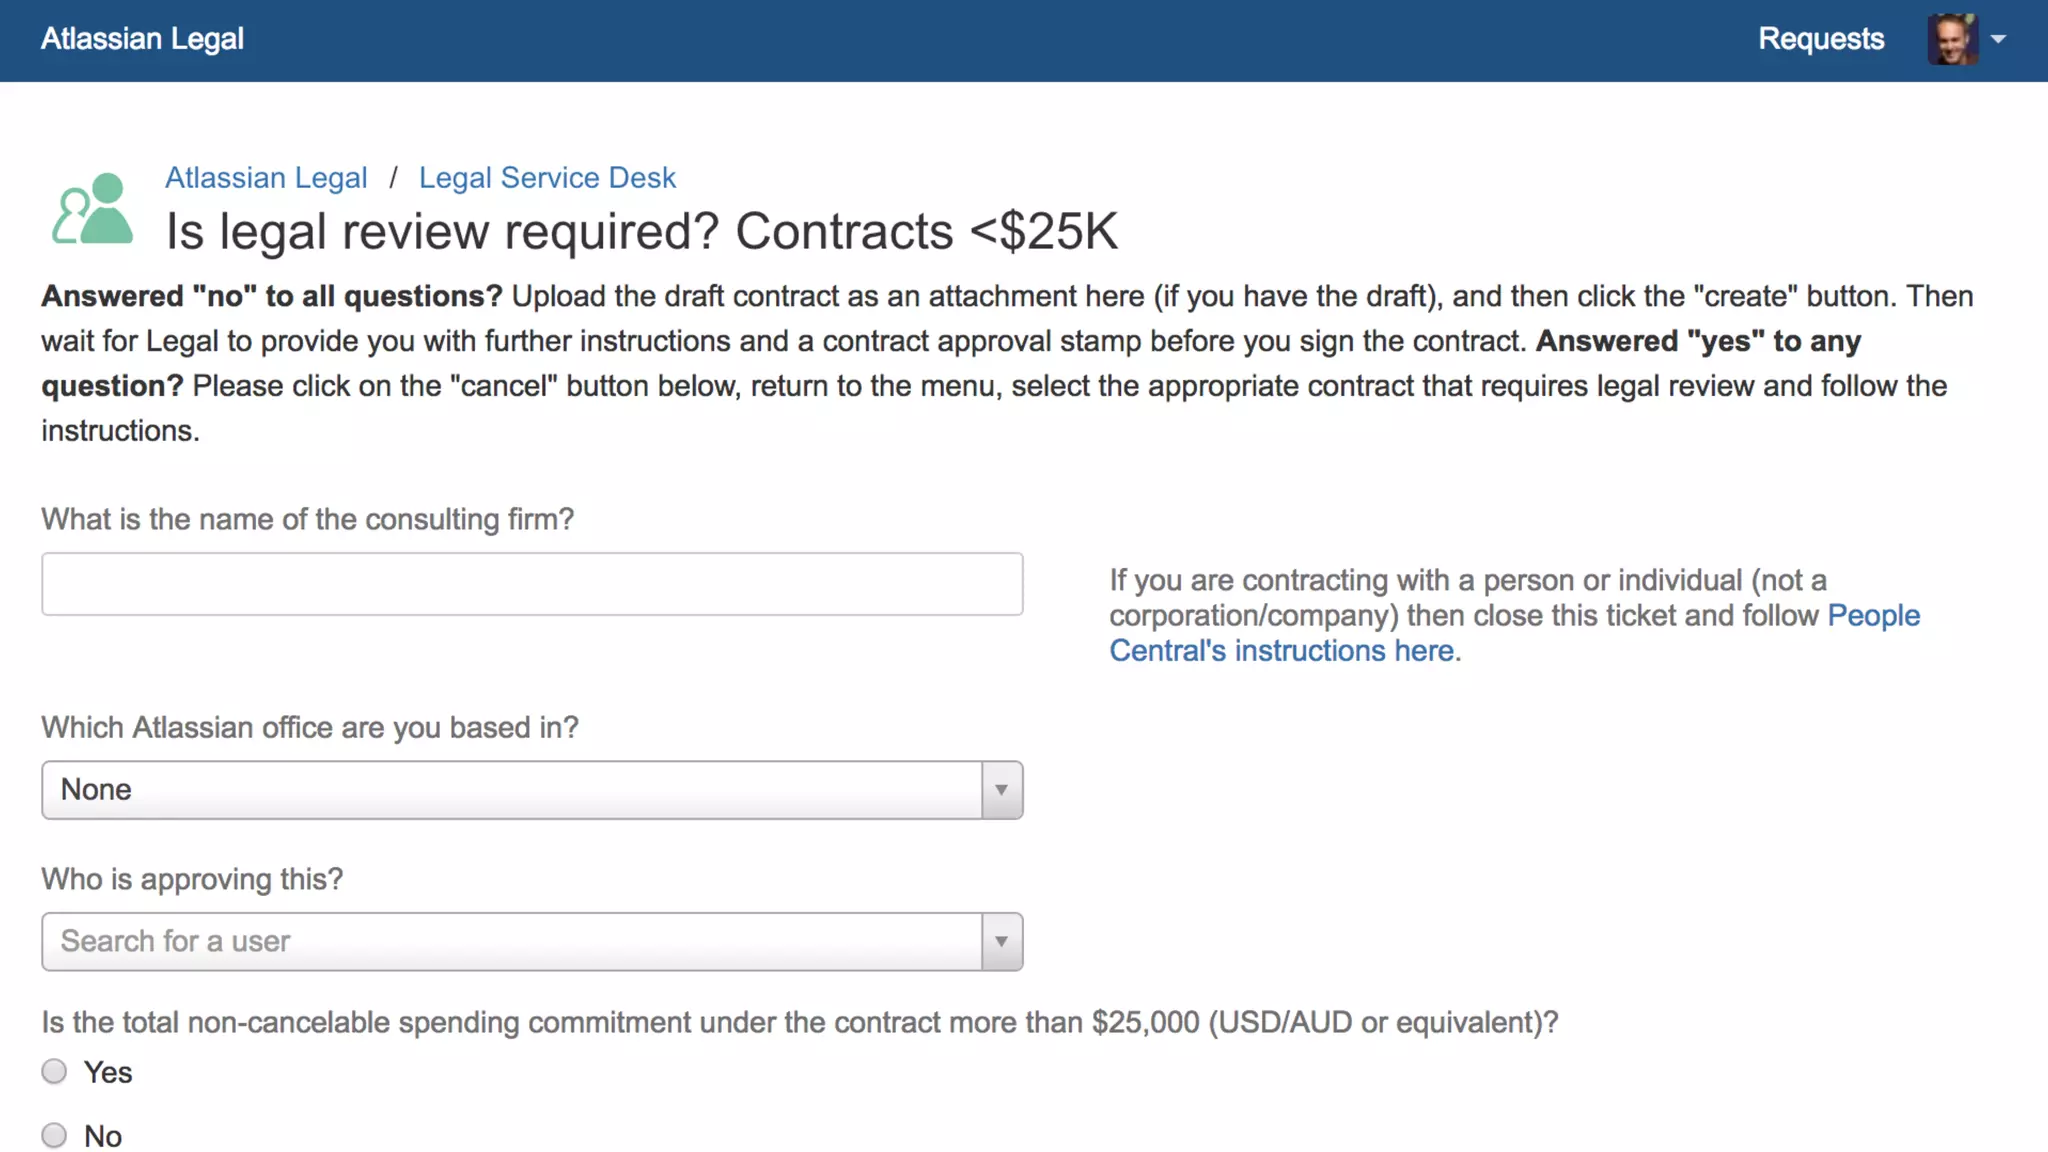Click the Atlassian office question label

(x=310, y=728)
